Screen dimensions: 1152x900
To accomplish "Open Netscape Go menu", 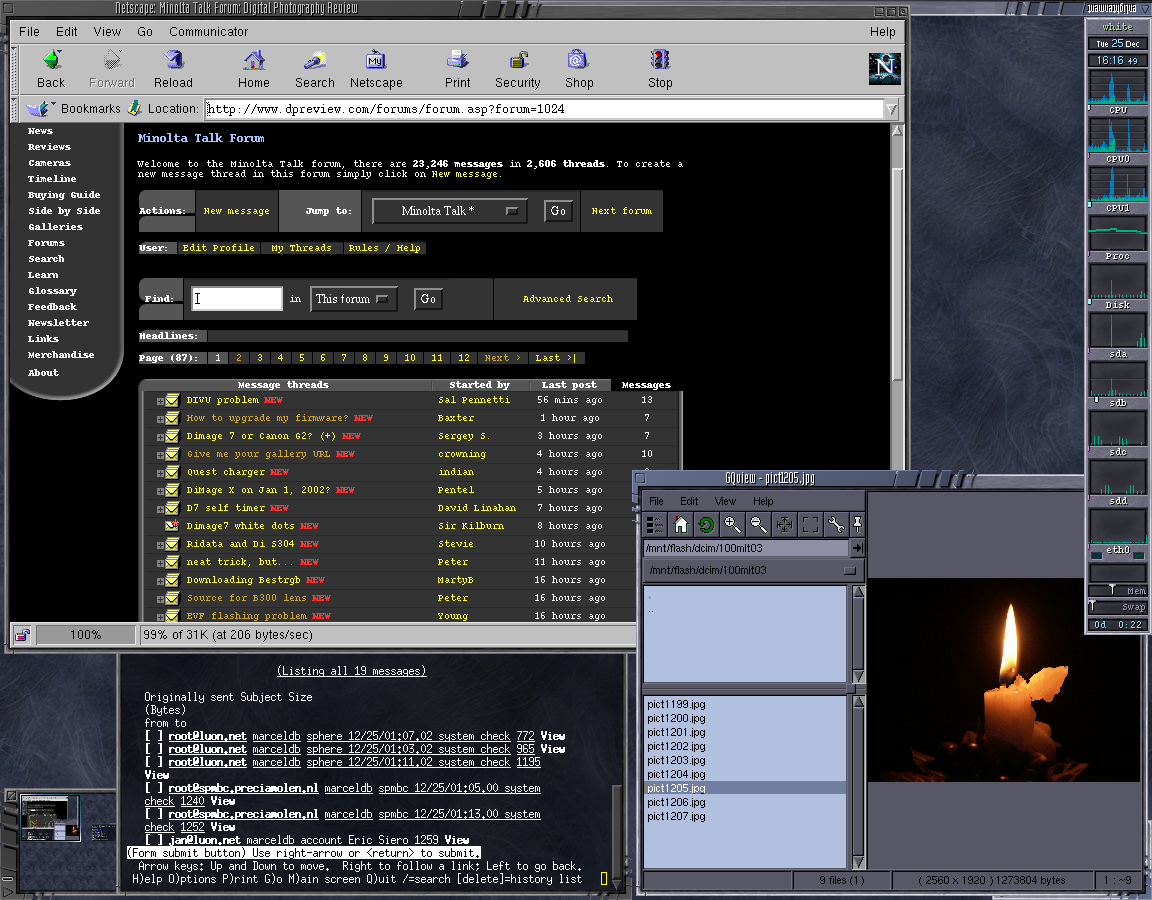I will (145, 32).
